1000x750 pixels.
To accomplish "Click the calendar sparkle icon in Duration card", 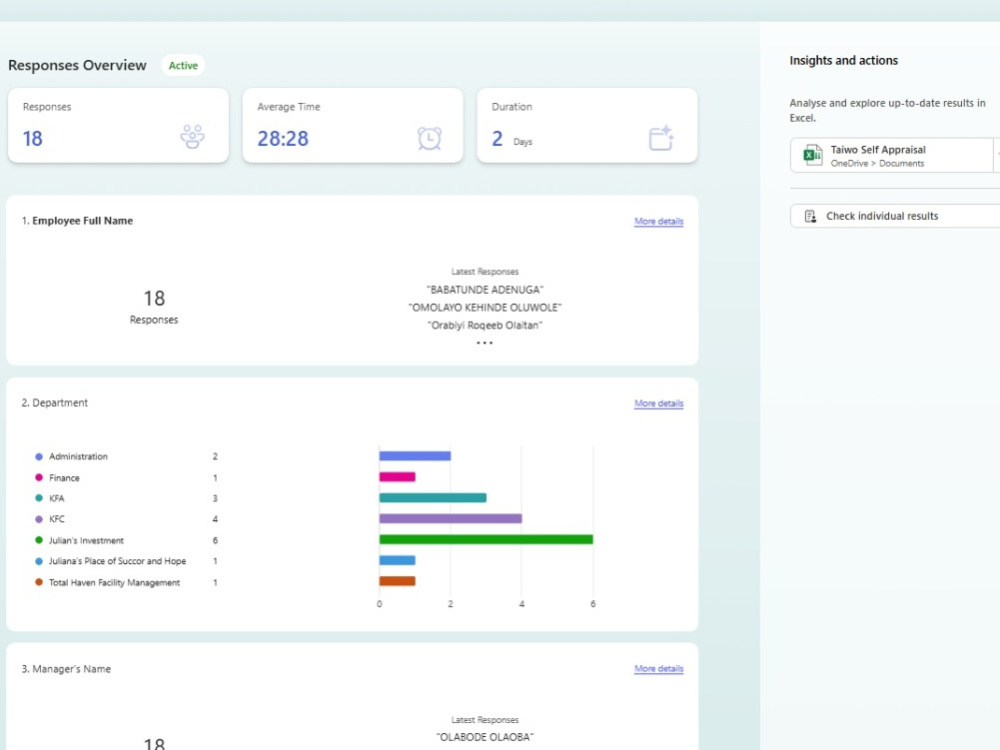I will [661, 138].
